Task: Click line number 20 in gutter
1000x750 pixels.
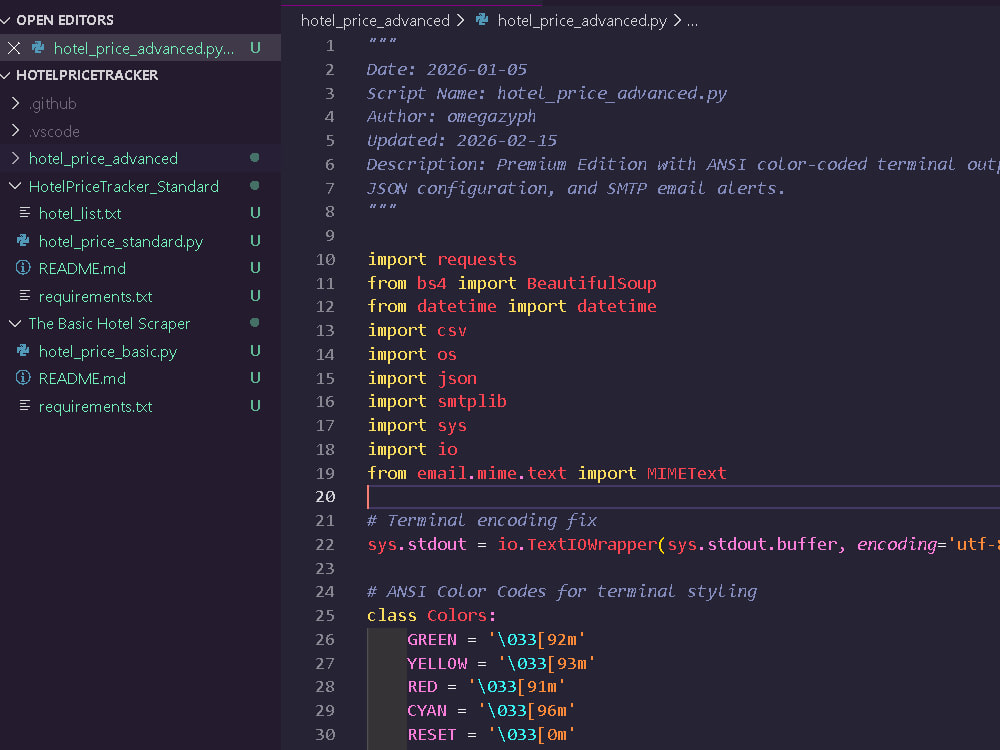Action: [x=325, y=496]
